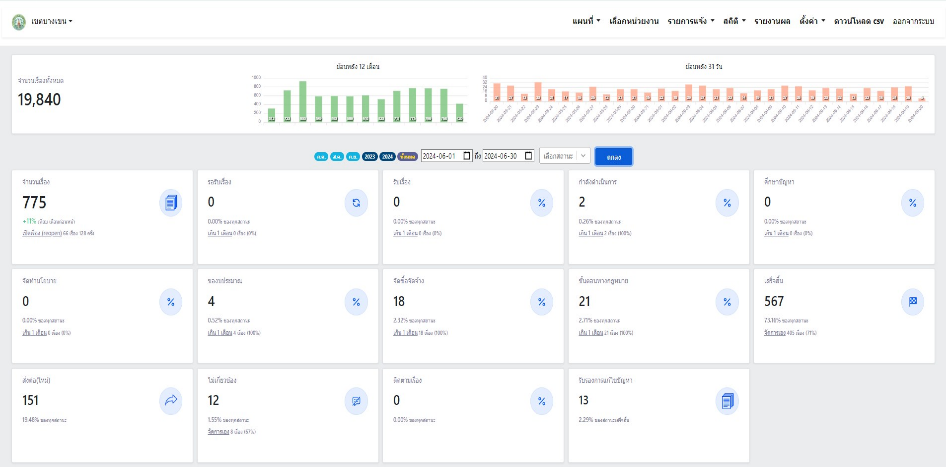Click the end date field showing 2024-06-30

(503, 156)
